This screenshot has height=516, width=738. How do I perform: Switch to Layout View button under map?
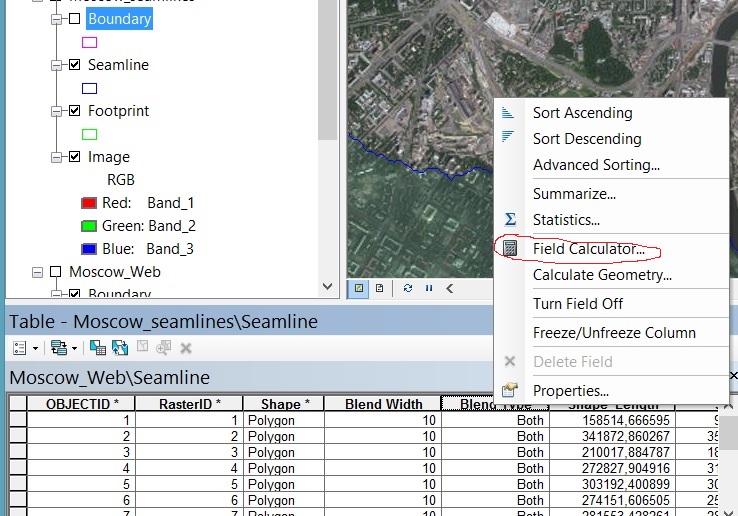379,288
